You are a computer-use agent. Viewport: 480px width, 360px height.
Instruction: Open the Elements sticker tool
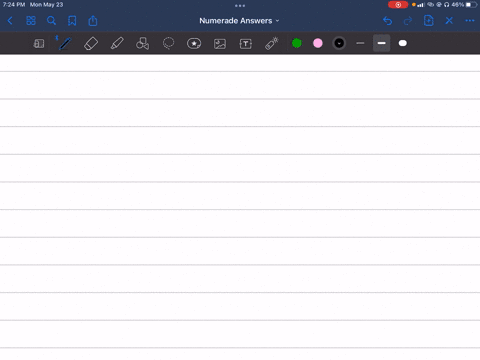(x=194, y=43)
